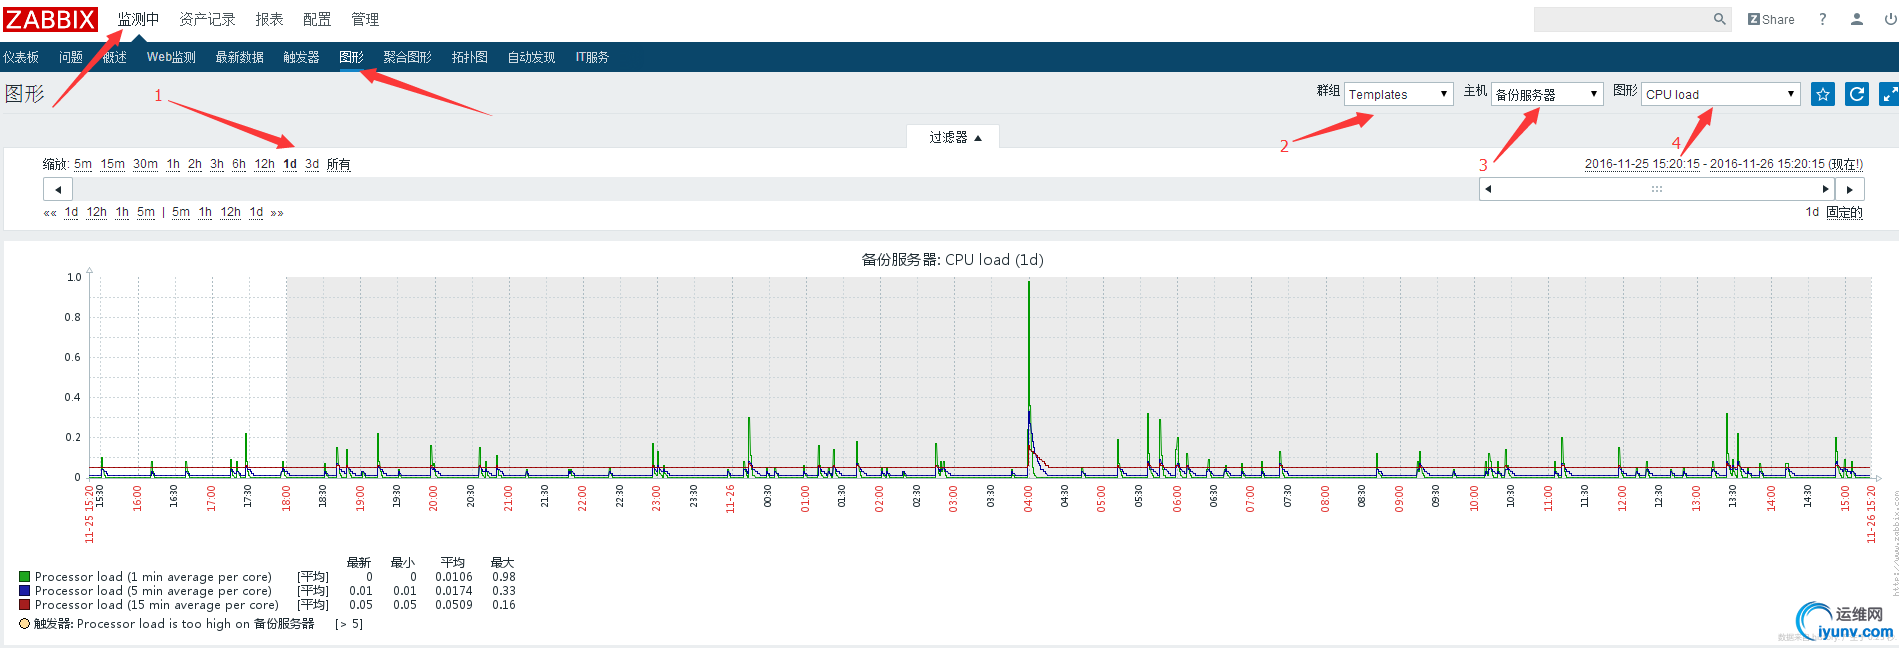Image resolution: width=1899 pixels, height=648 pixels.
Task: Click the Zabbix logo
Action: pyautogui.click(x=50, y=19)
